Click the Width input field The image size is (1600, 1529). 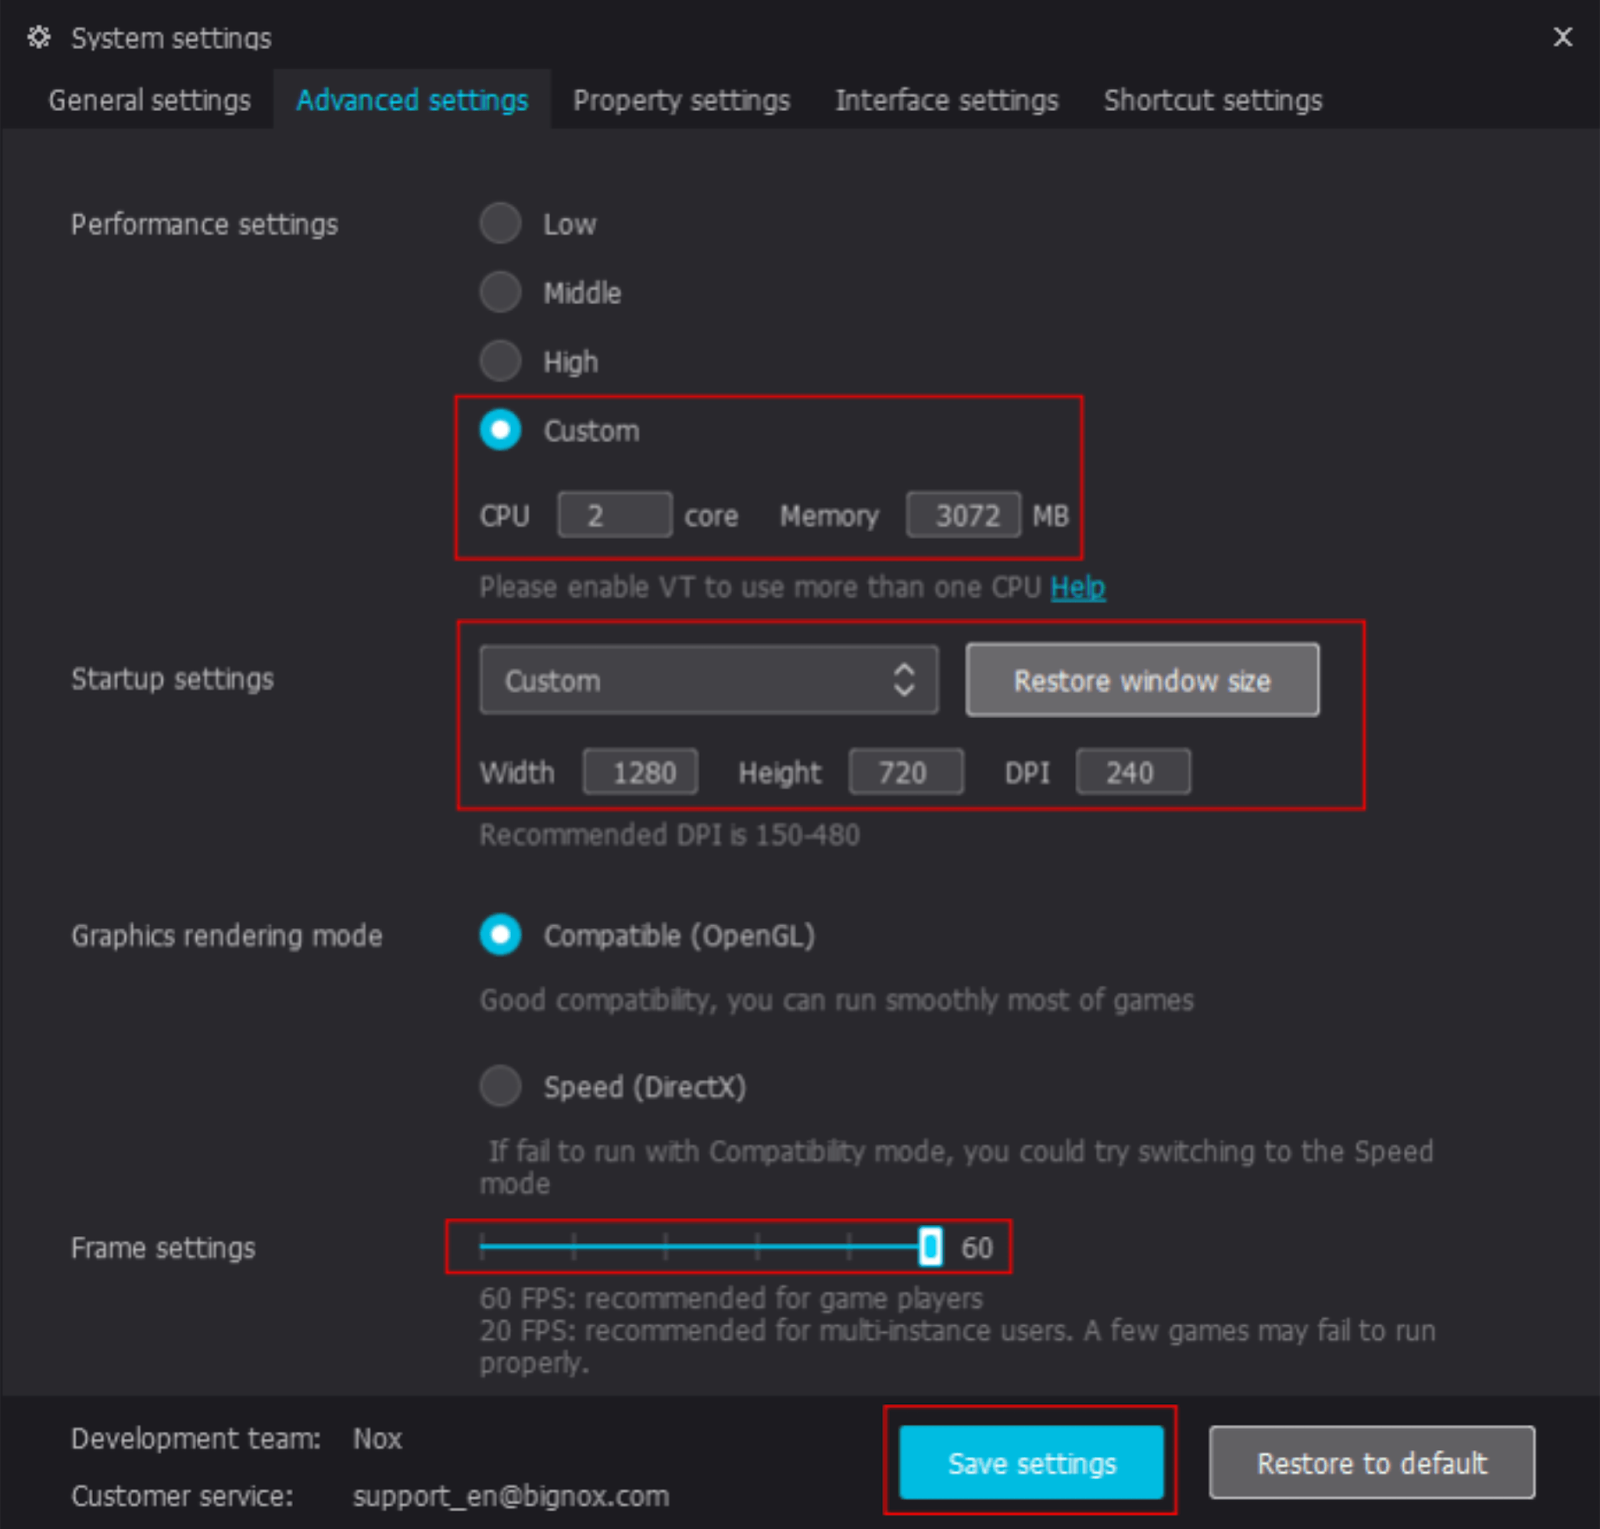click(x=640, y=772)
